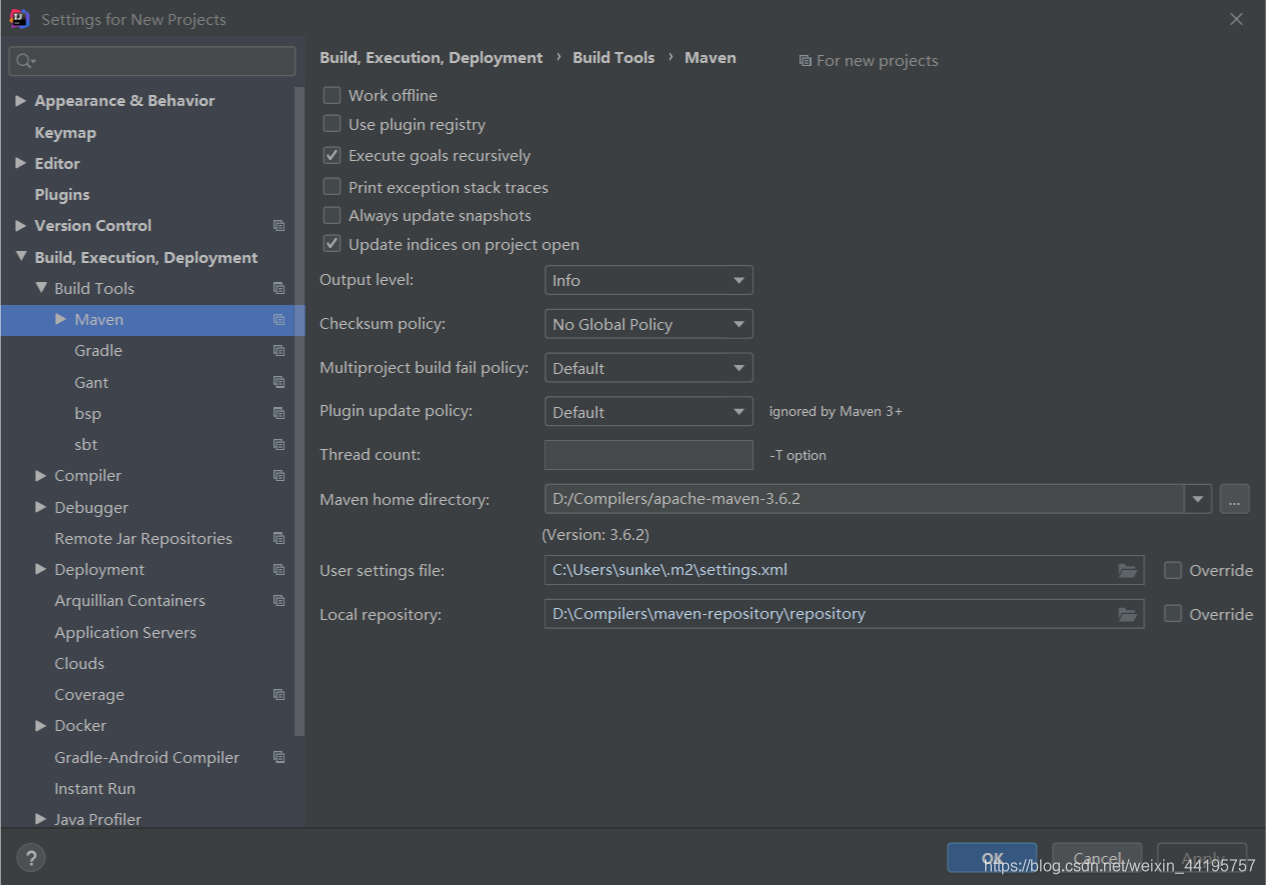This screenshot has height=885, width=1266.
Task: Click the 'For new projects' copy icon
Action: (805, 61)
